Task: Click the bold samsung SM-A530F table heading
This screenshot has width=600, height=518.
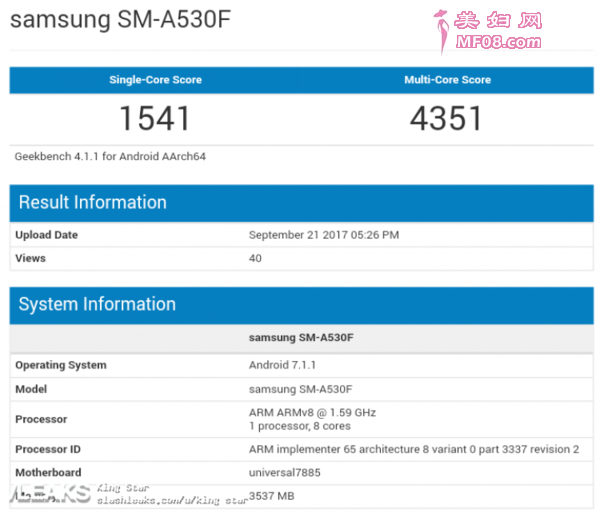Action: [301, 337]
